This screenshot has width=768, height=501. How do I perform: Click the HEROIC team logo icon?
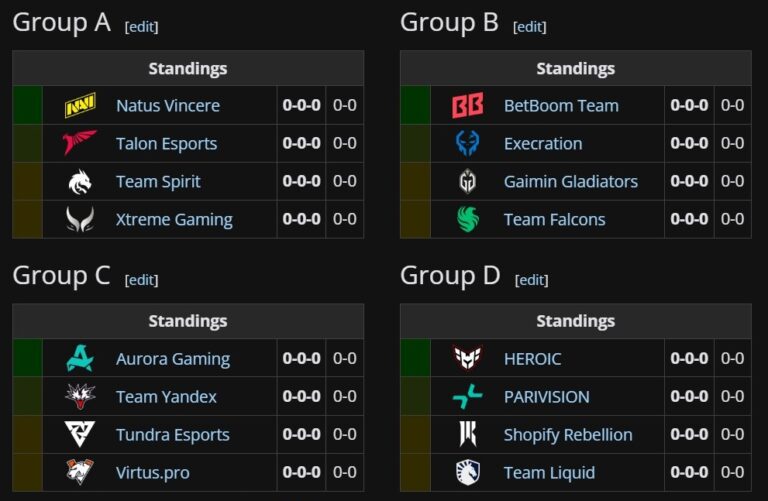coord(468,359)
